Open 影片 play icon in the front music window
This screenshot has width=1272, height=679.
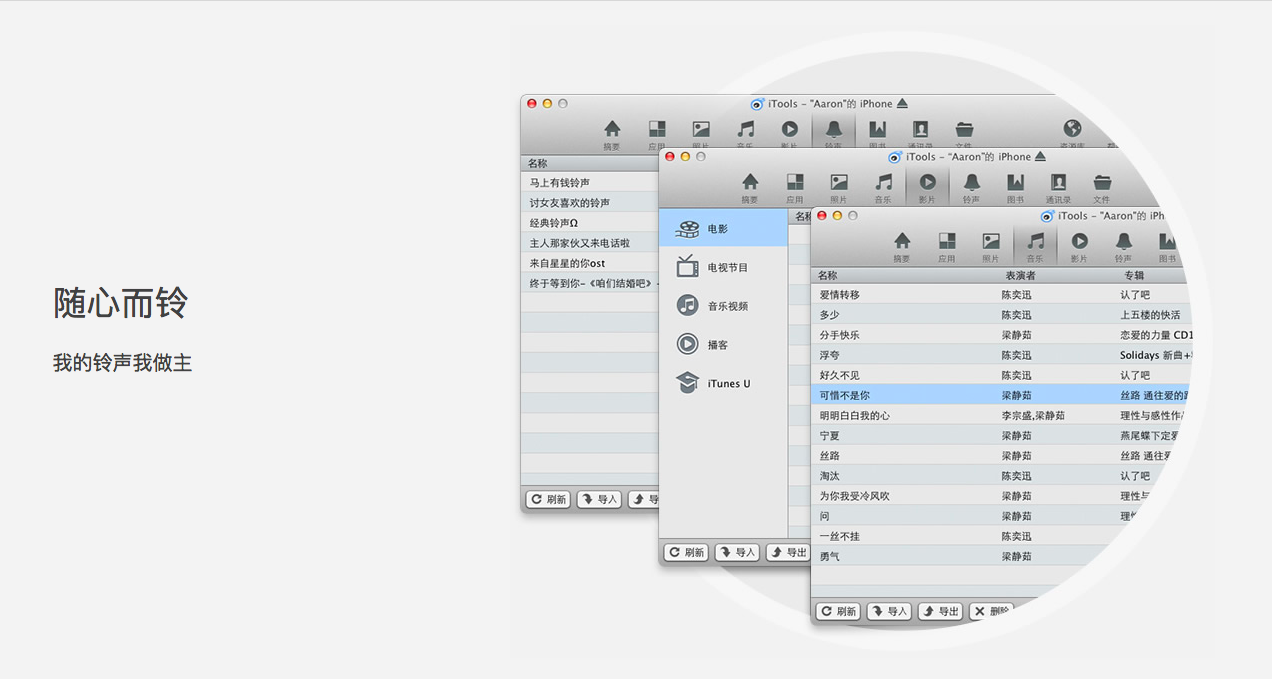click(1079, 241)
